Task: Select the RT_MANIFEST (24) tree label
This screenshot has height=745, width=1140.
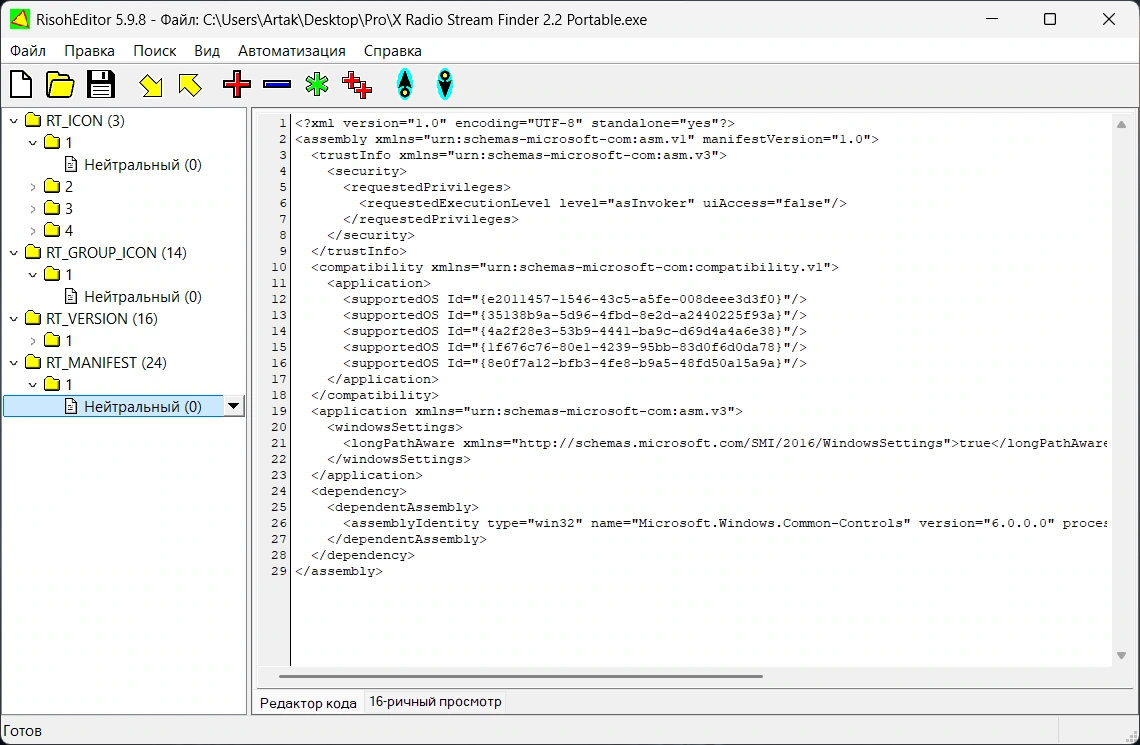Action: pos(106,362)
